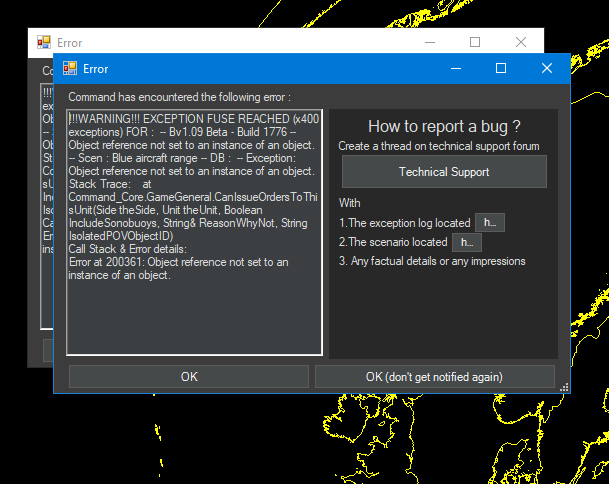The image size is (609, 484).
Task: Minimize the front Error dialog
Action: click(456, 68)
